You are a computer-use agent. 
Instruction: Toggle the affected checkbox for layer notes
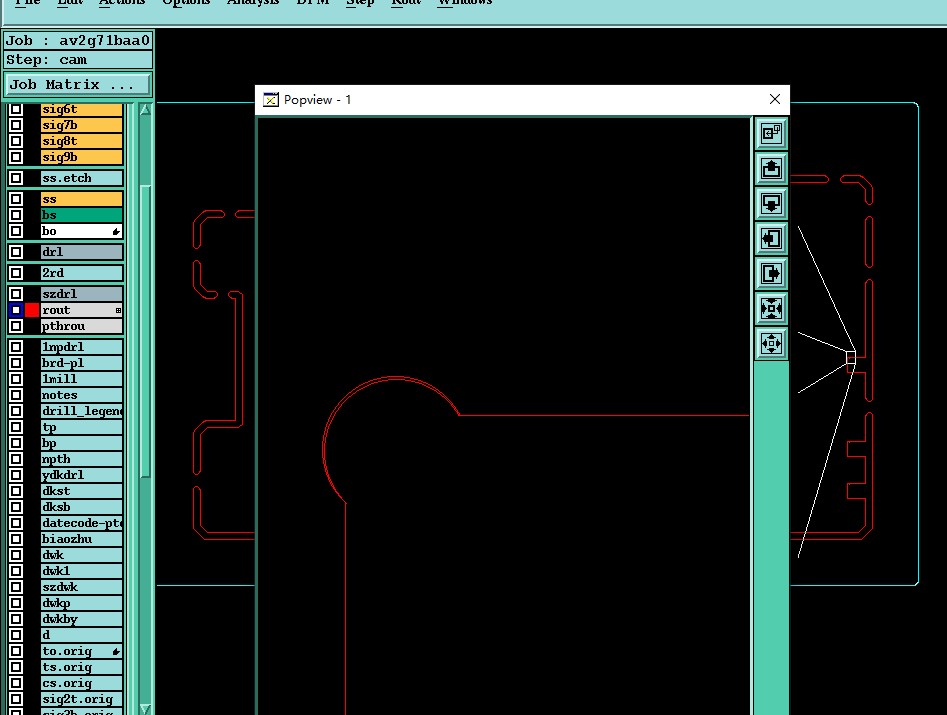(16, 395)
